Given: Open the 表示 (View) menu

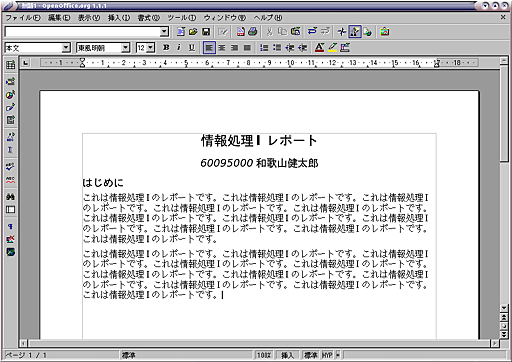Looking at the screenshot, I should click(x=89, y=18).
